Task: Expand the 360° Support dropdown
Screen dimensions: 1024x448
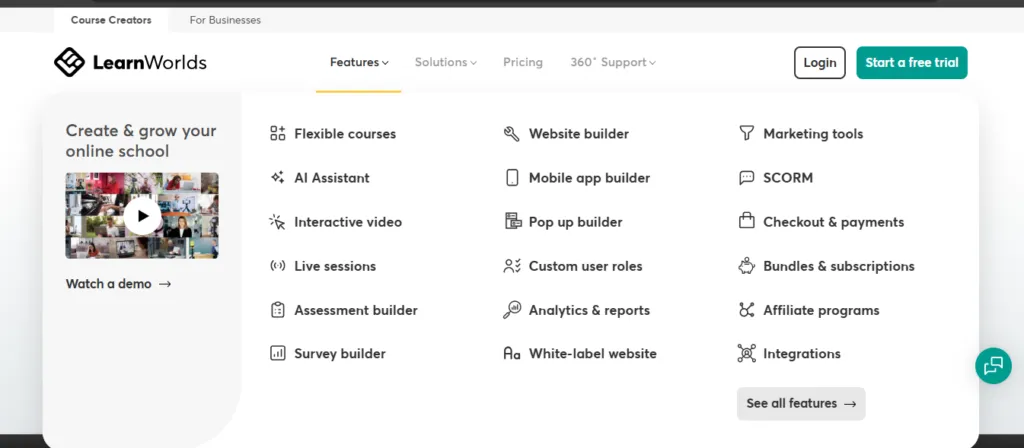Action: [x=612, y=62]
